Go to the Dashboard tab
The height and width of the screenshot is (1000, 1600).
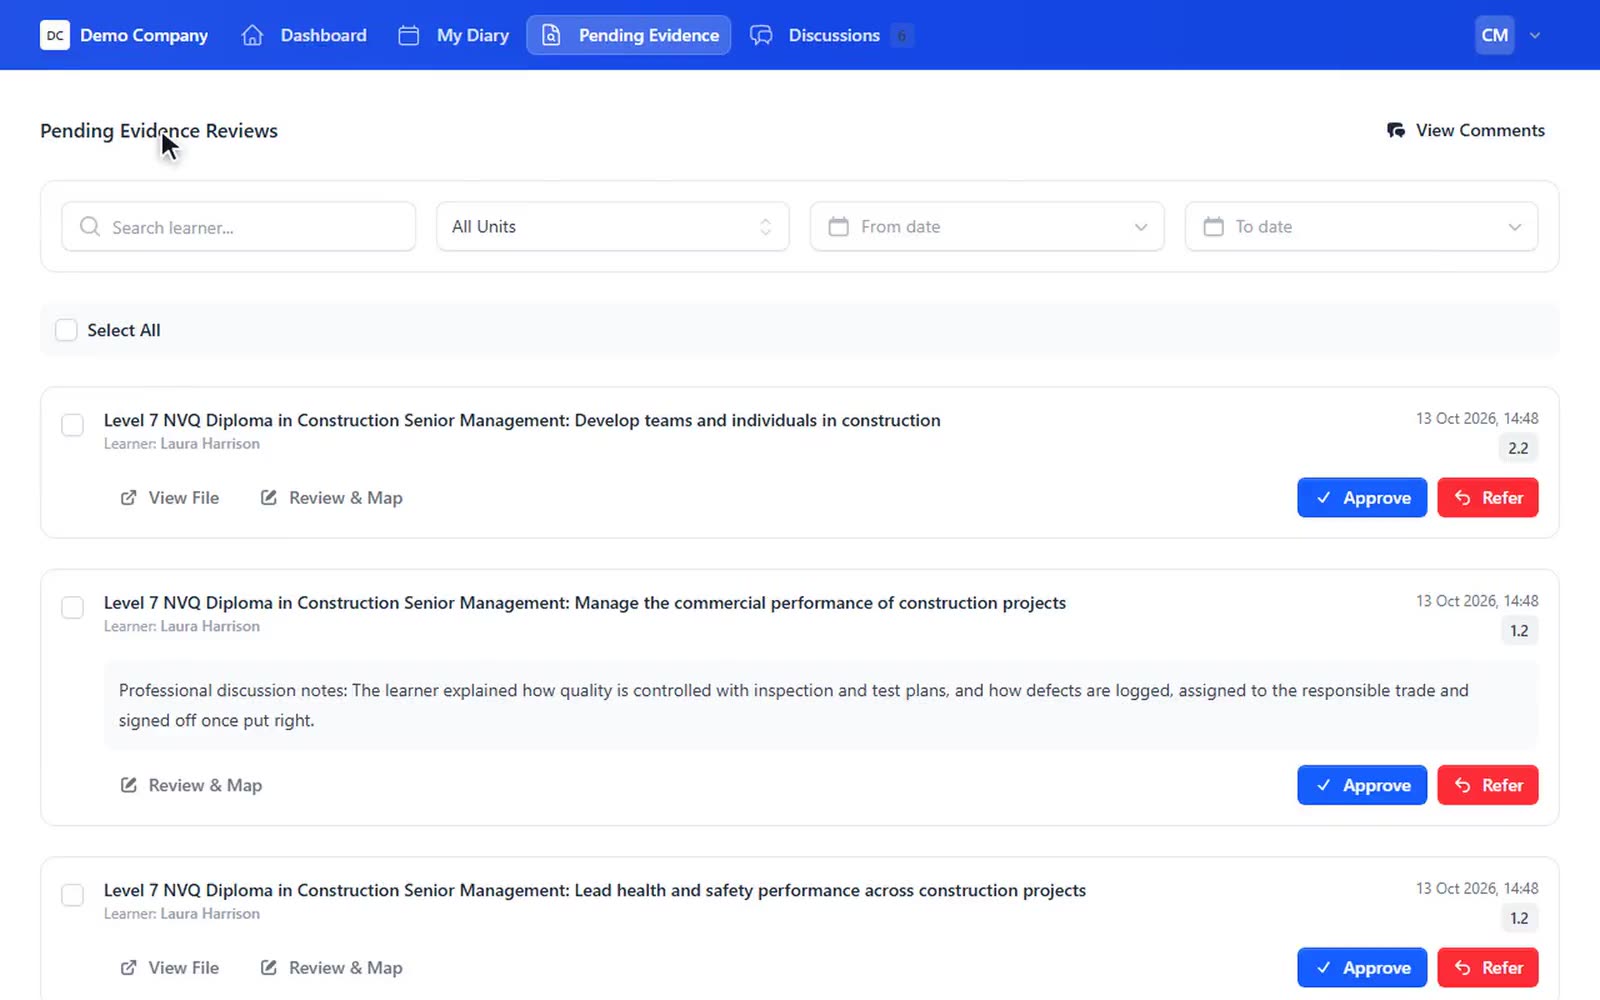coord(304,35)
